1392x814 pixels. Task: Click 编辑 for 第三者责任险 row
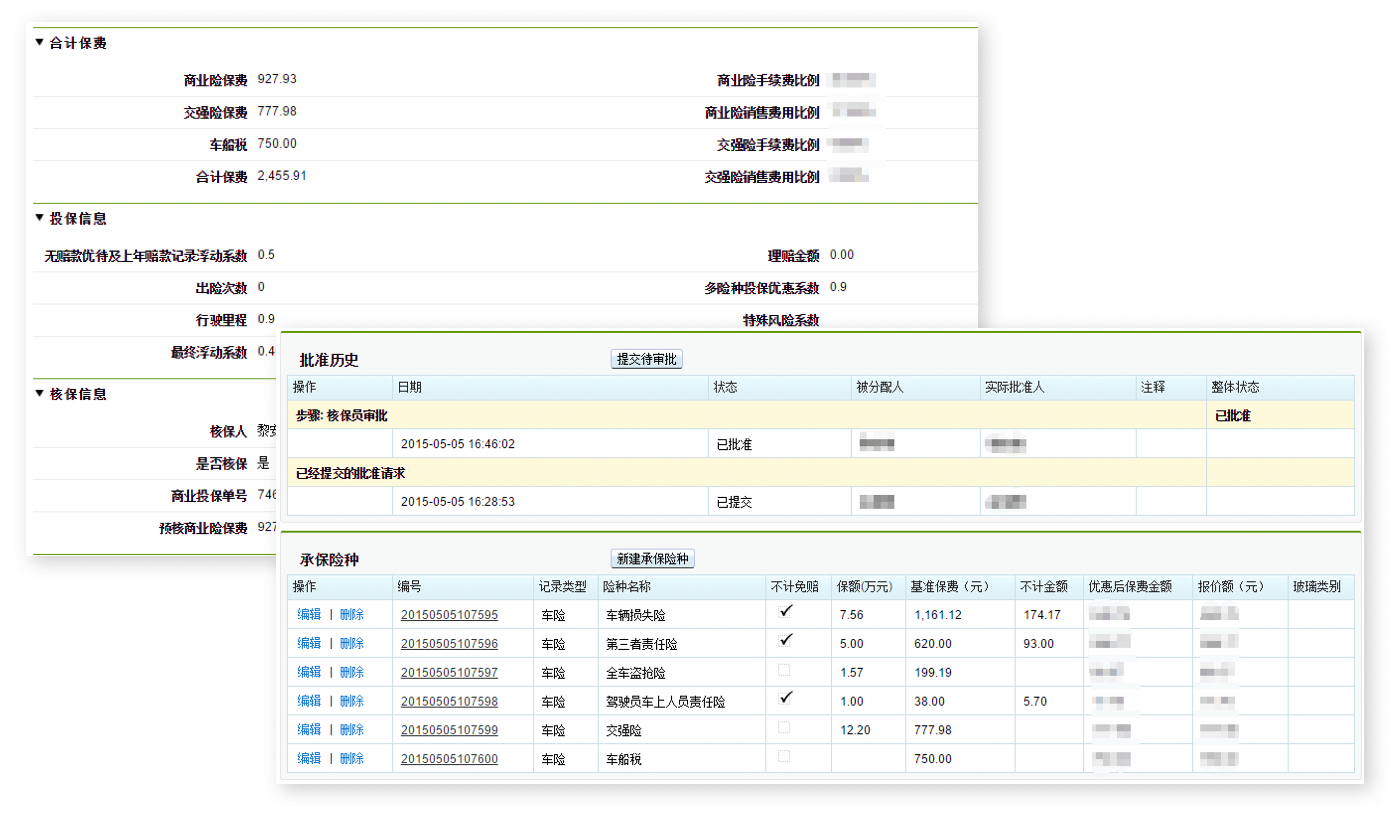point(309,643)
